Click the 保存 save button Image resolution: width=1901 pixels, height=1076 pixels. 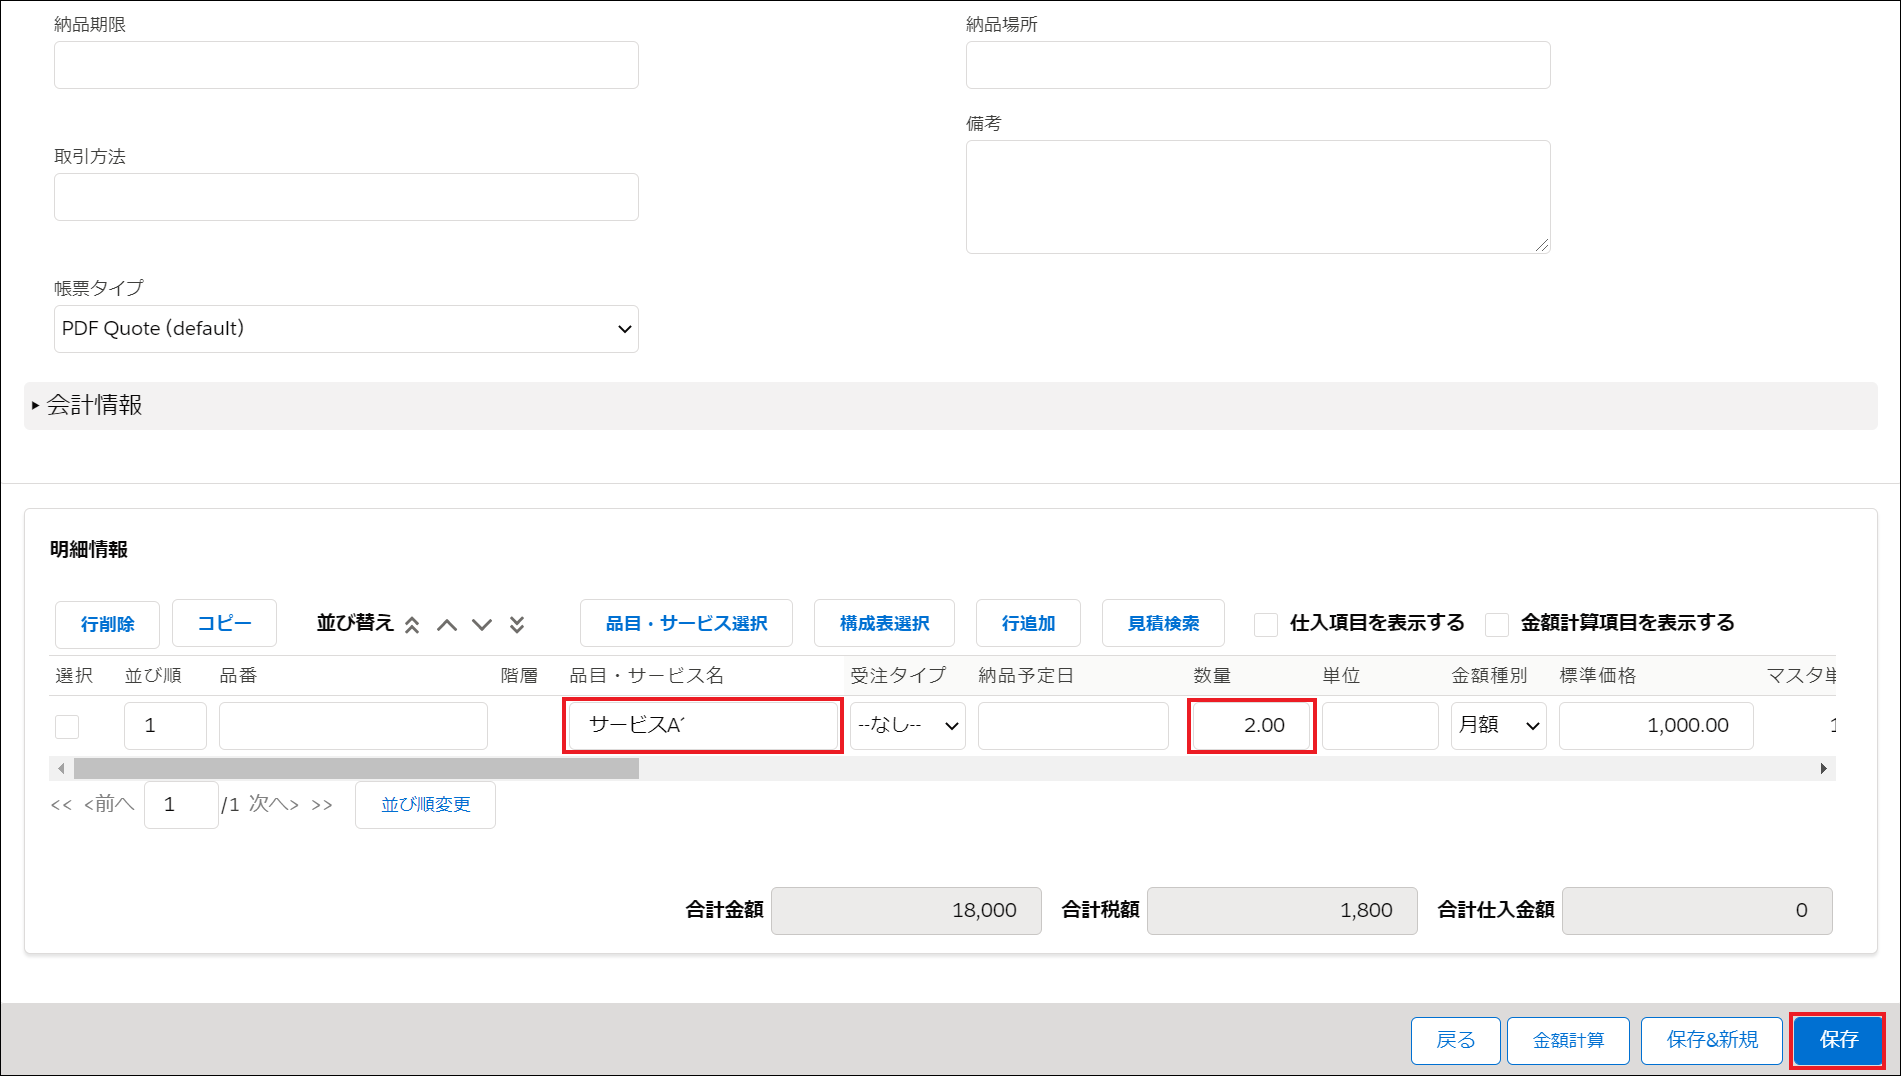pyautogui.click(x=1837, y=1040)
